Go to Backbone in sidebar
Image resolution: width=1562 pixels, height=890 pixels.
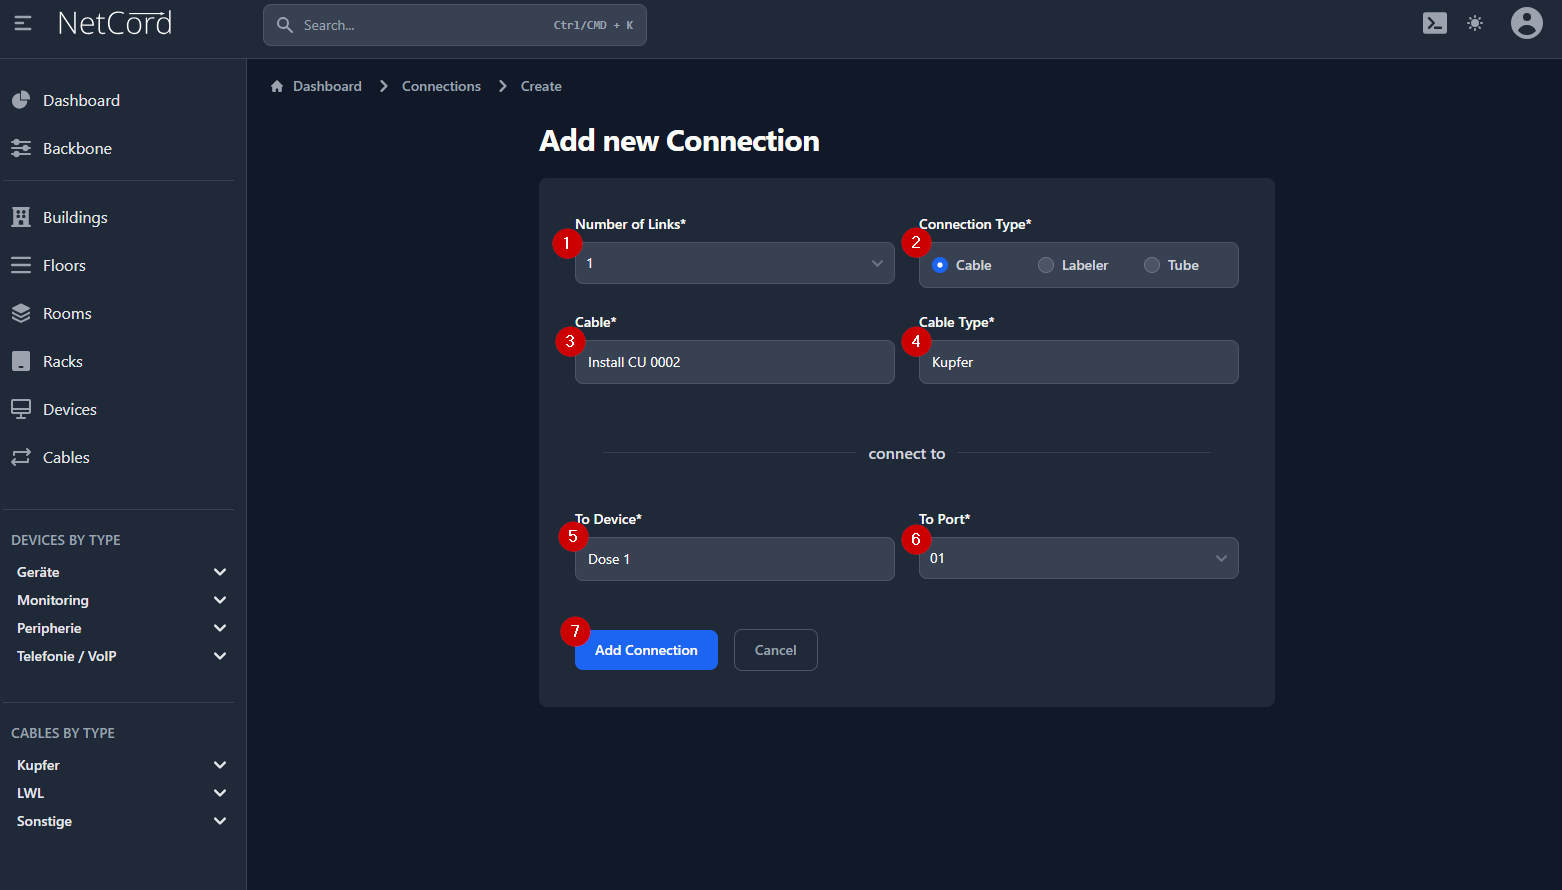click(x=77, y=148)
